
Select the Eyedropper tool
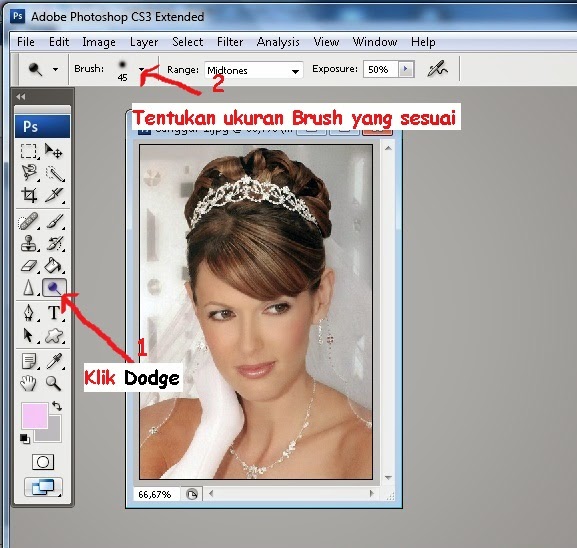coord(54,361)
